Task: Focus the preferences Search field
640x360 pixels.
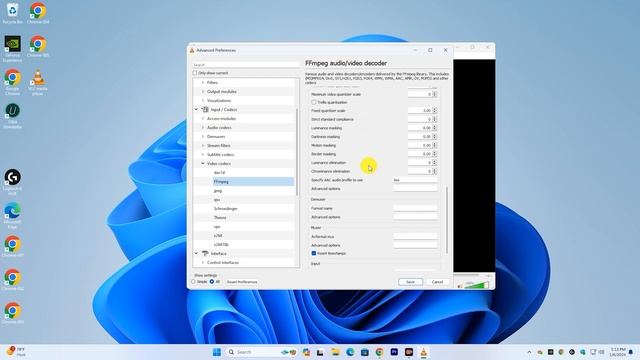Action: pyautogui.click(x=246, y=64)
